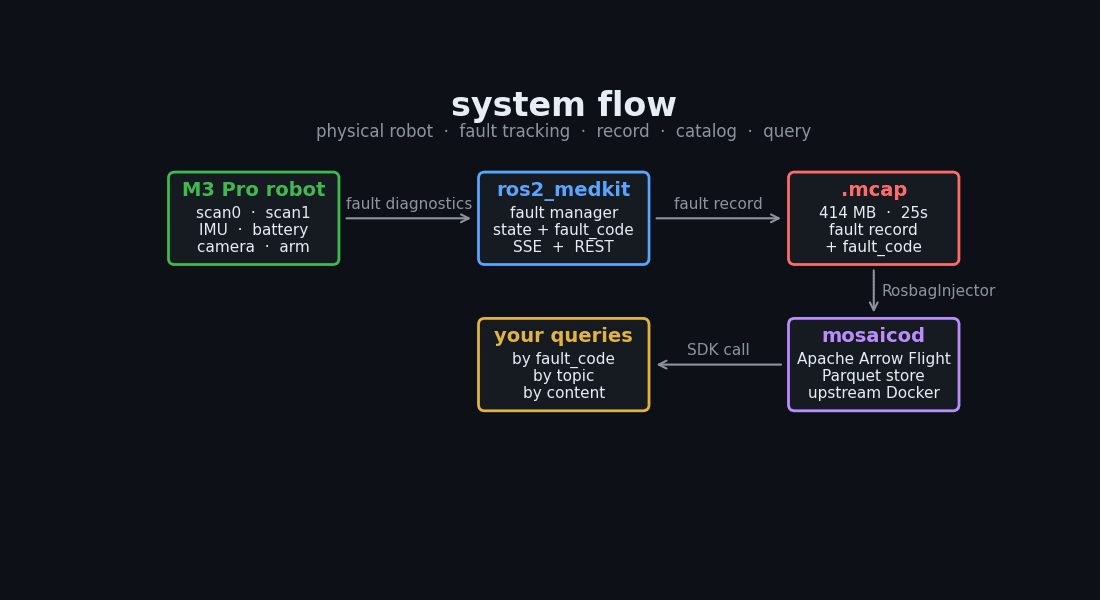Click the 'by content' line
Screen dimensions: 1100x600
tap(563, 393)
